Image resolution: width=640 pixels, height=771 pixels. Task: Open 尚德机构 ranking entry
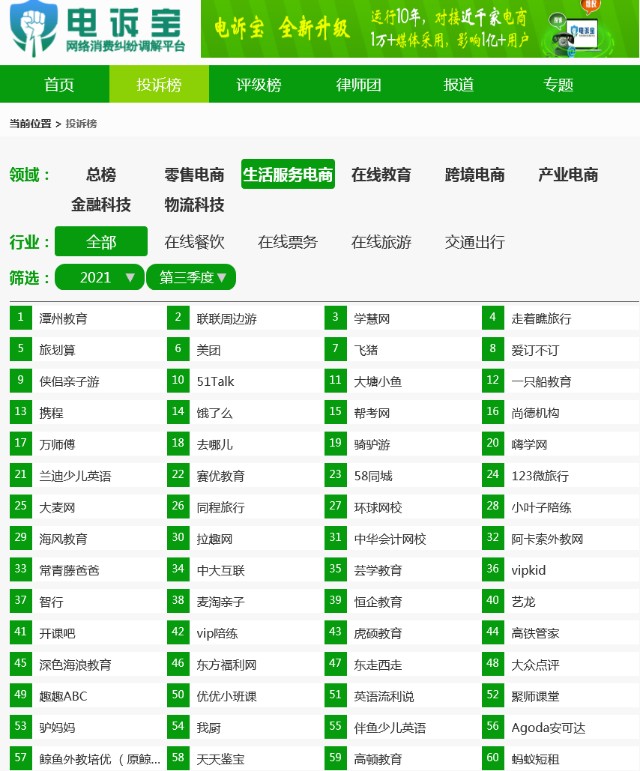[x=535, y=413]
